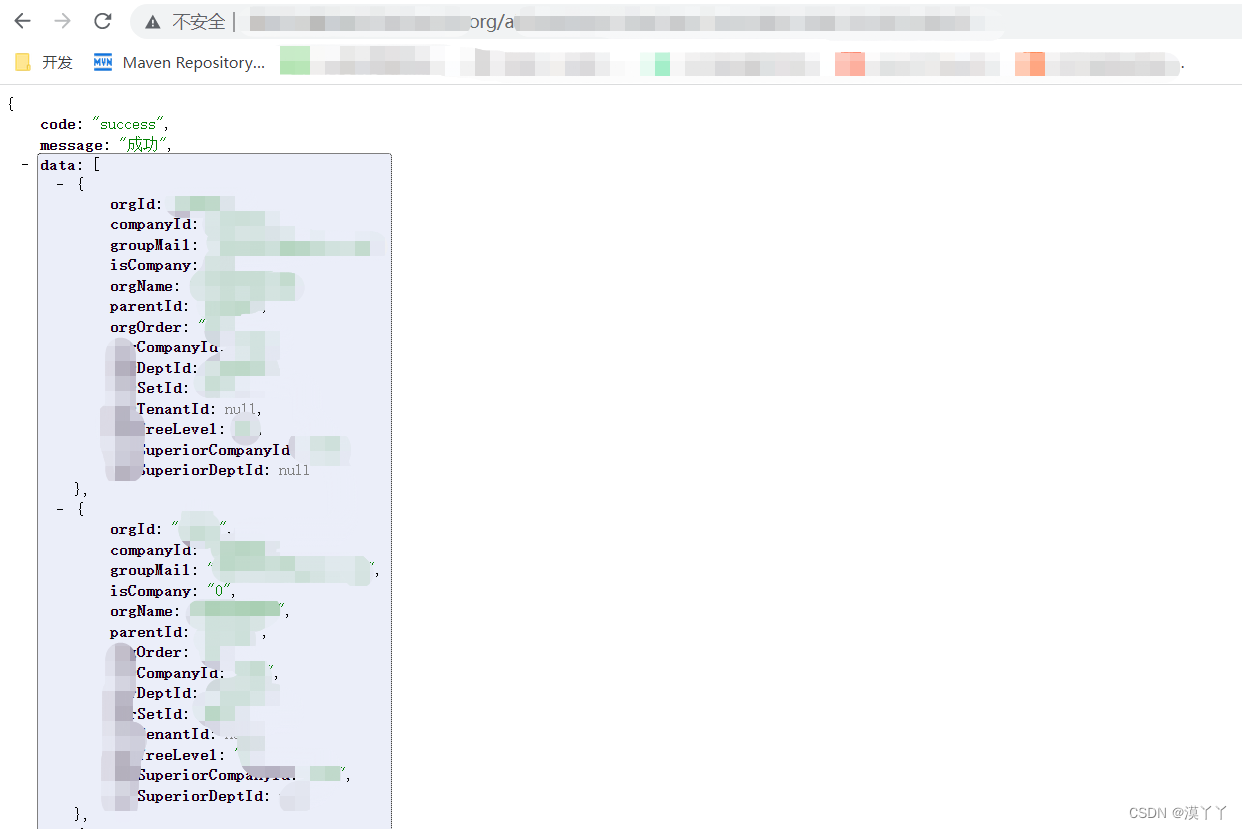Click the "data: [" key line
Image resolution: width=1242 pixels, height=829 pixels.
[70, 165]
